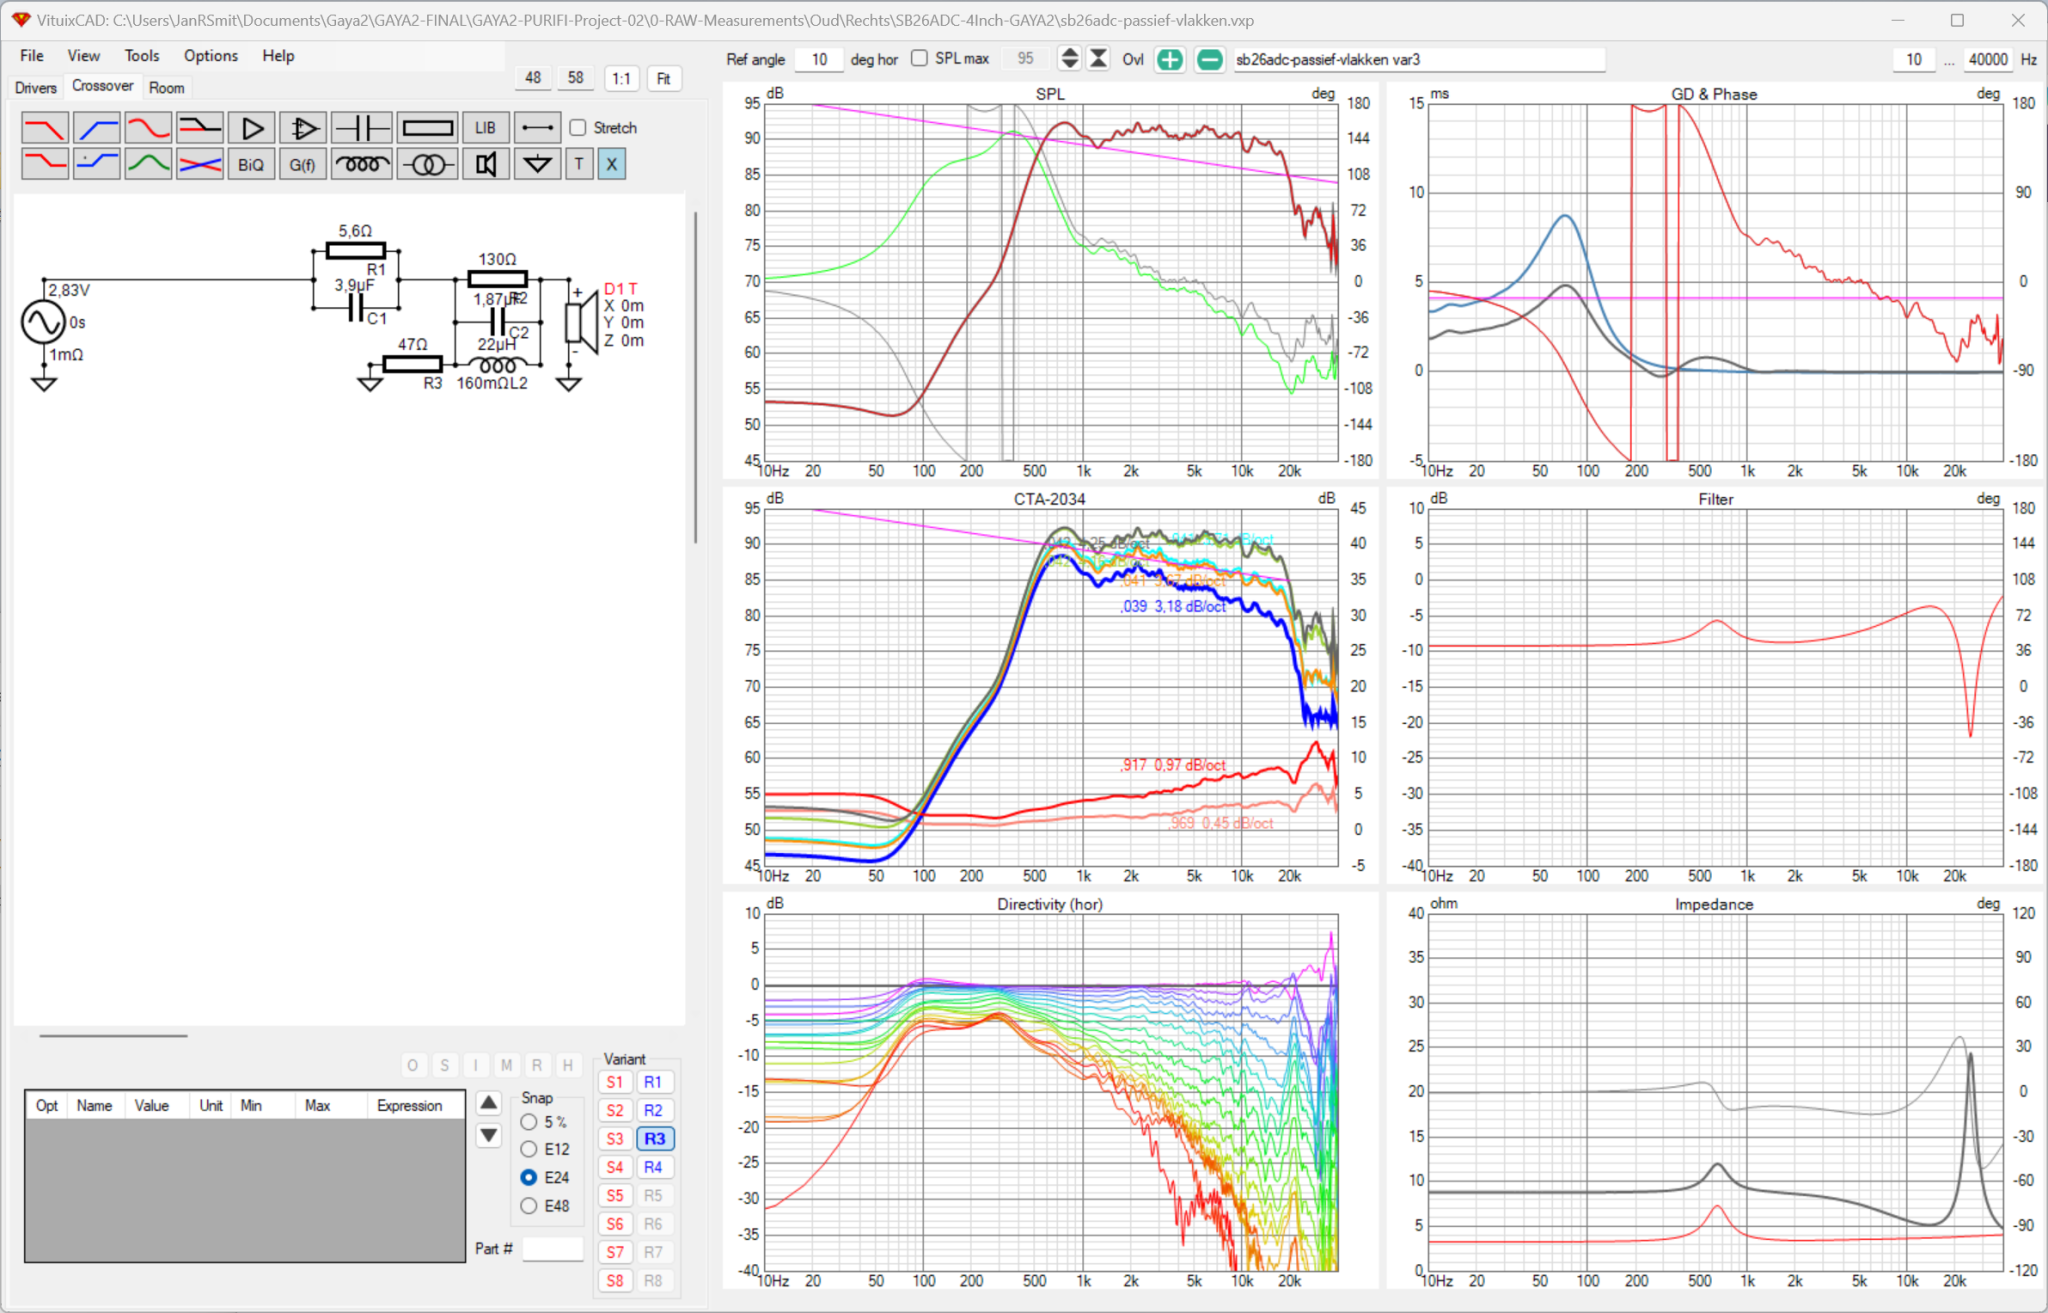Viewport: 2048px width, 1313px height.
Task: Switch to the Drivers tab
Action: pyautogui.click(x=36, y=88)
